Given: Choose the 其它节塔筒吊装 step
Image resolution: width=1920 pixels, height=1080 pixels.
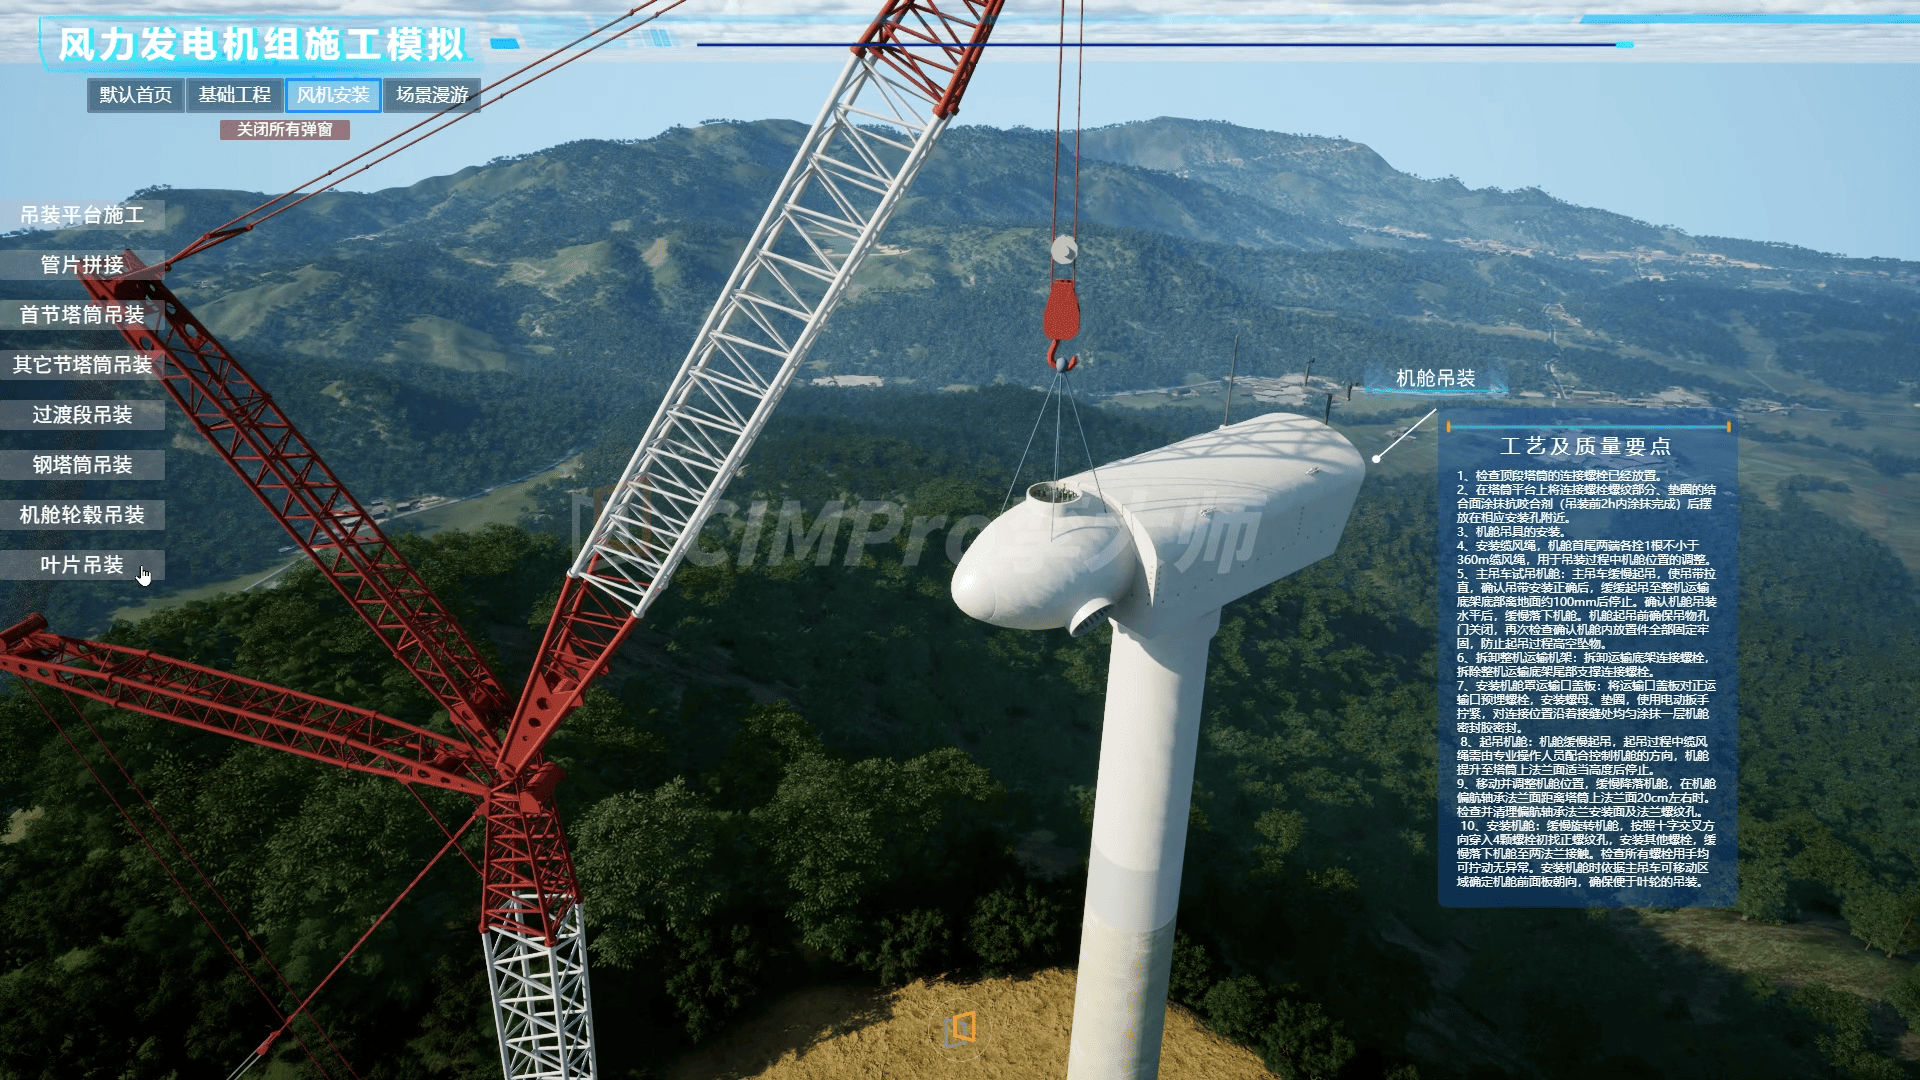Looking at the screenshot, I should coord(82,365).
